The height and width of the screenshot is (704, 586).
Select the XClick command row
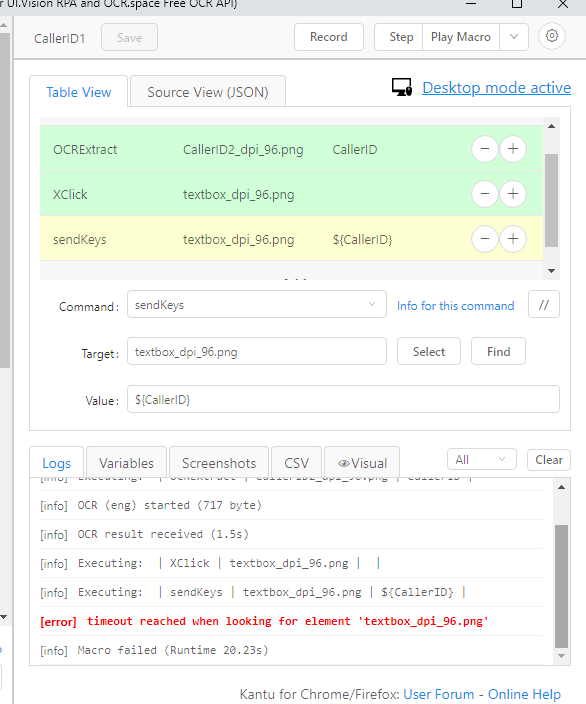click(291, 194)
